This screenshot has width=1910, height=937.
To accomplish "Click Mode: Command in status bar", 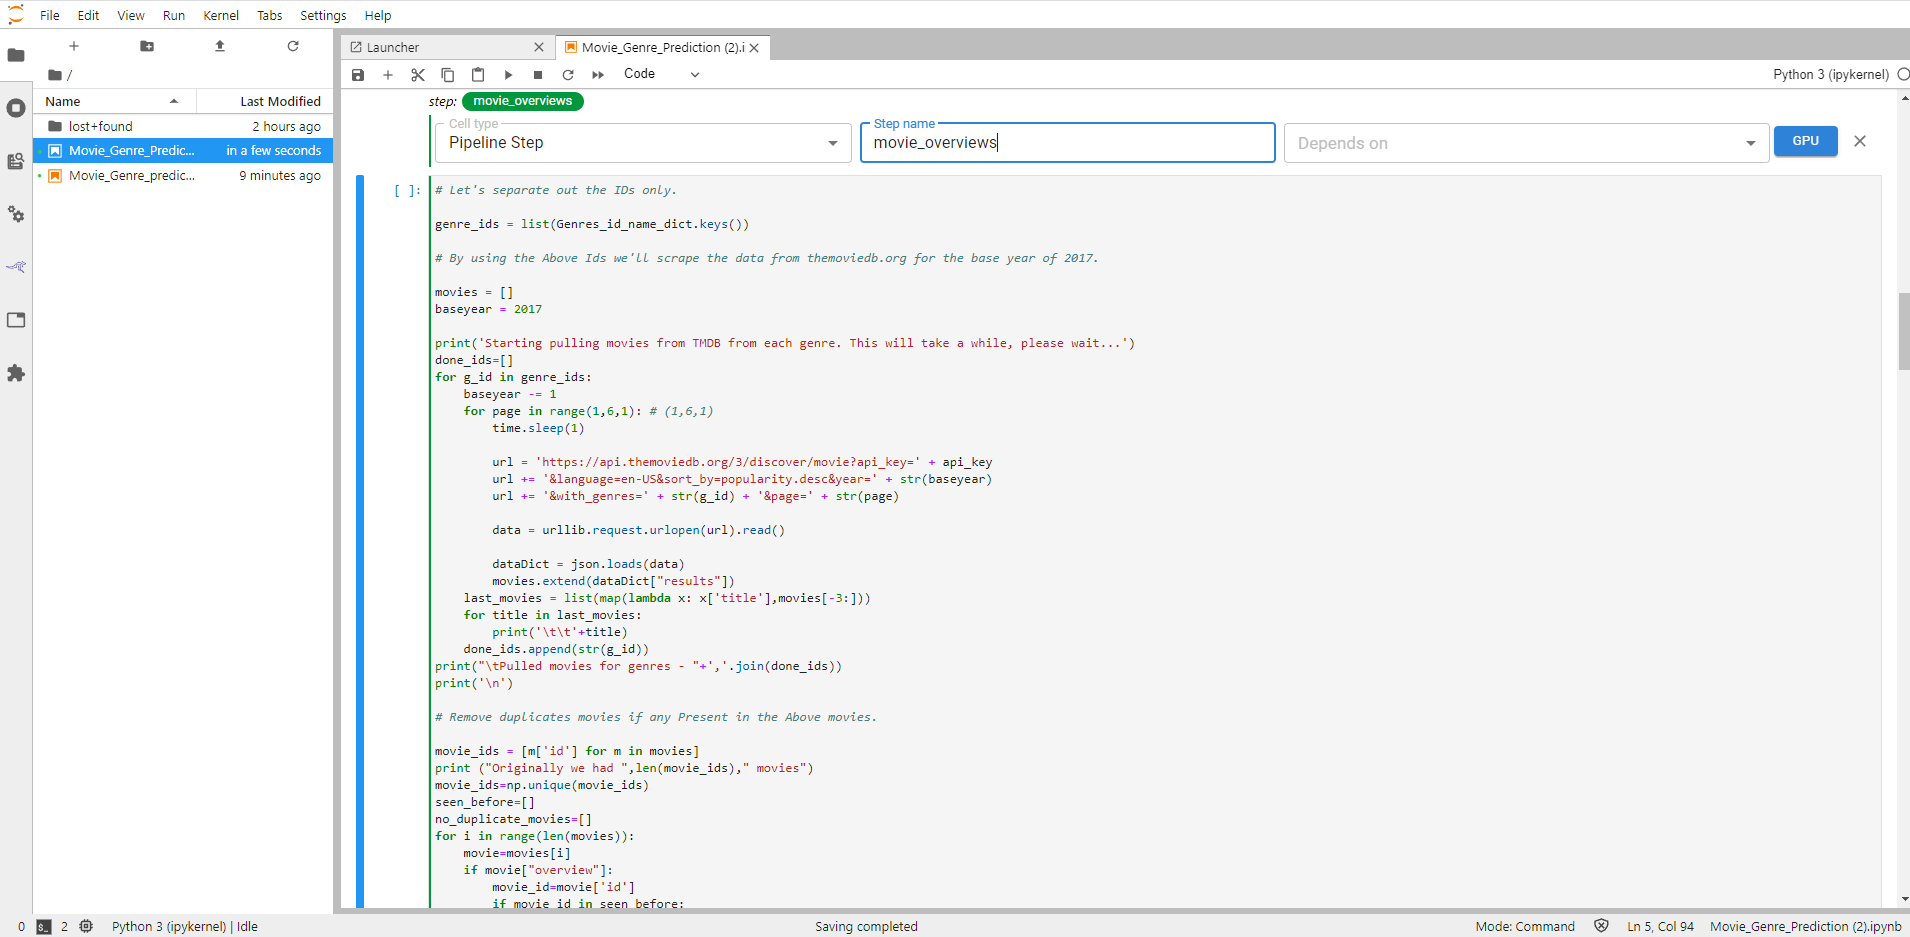I will 1525,927.
